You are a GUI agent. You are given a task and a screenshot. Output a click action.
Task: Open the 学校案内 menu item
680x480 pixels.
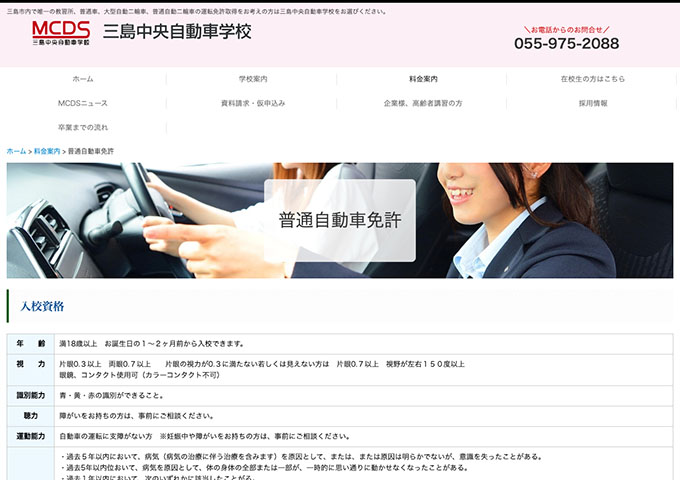click(253, 79)
